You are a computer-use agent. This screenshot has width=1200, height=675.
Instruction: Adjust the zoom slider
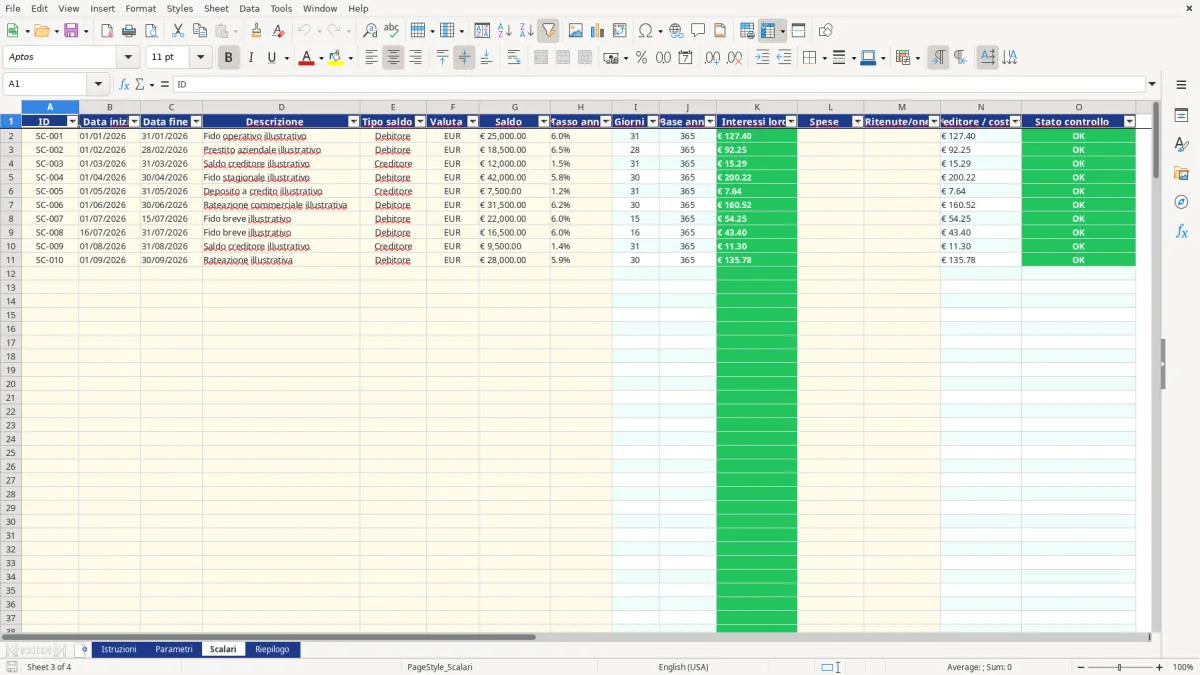1119,667
